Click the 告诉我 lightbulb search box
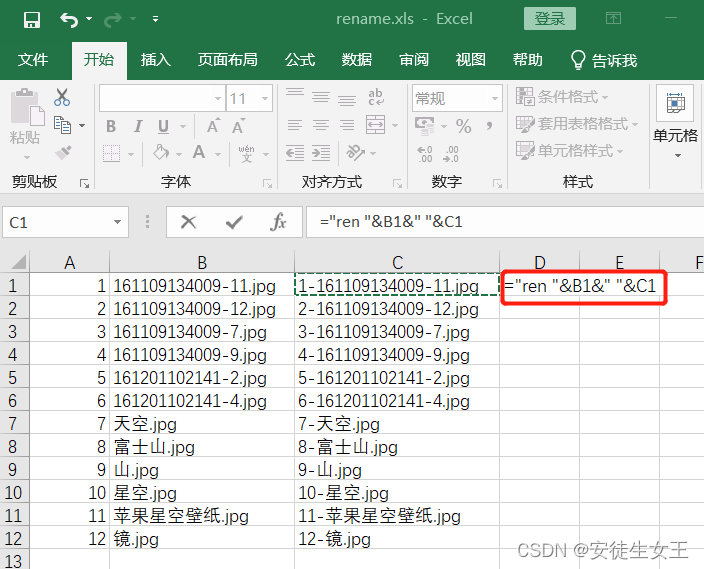Screen dimensions: 704x569 (x=603, y=60)
